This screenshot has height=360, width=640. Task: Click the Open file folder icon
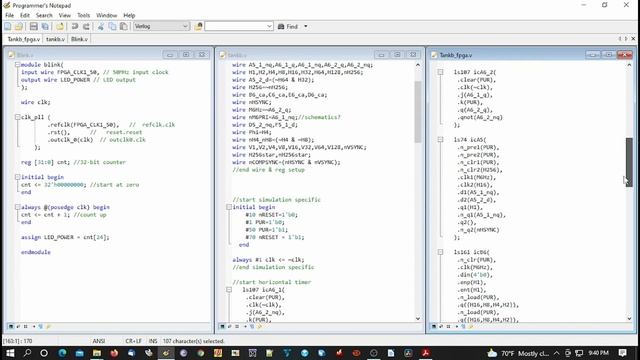click(19, 27)
